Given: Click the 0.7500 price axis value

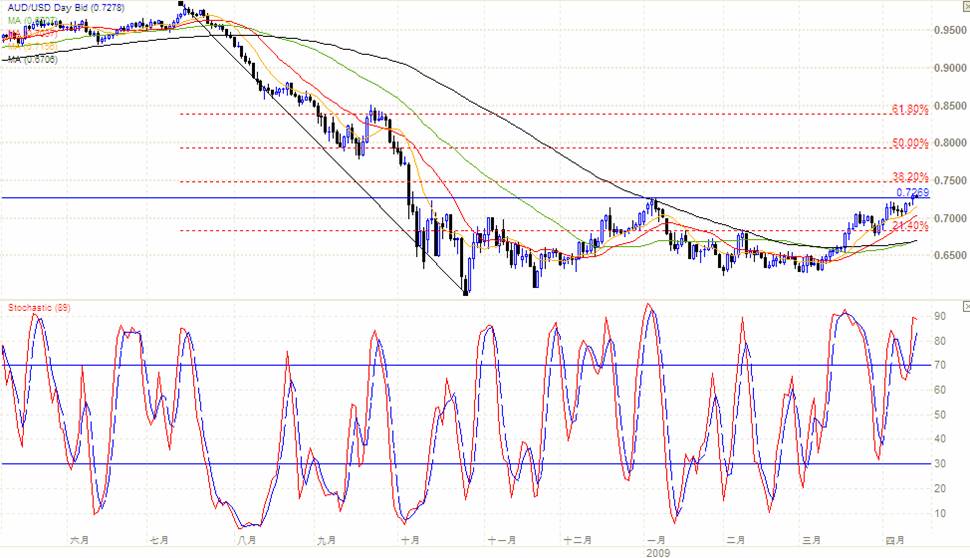Looking at the screenshot, I should click(951, 181).
